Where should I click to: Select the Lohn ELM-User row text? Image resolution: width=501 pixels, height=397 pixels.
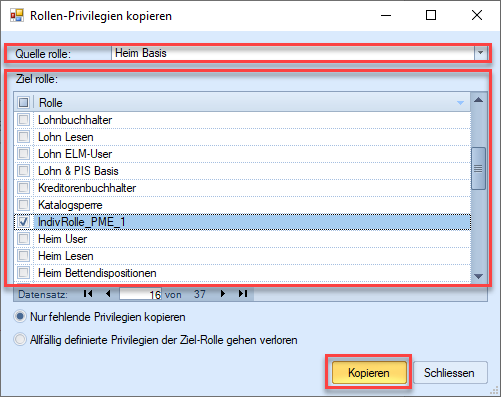click(75, 154)
